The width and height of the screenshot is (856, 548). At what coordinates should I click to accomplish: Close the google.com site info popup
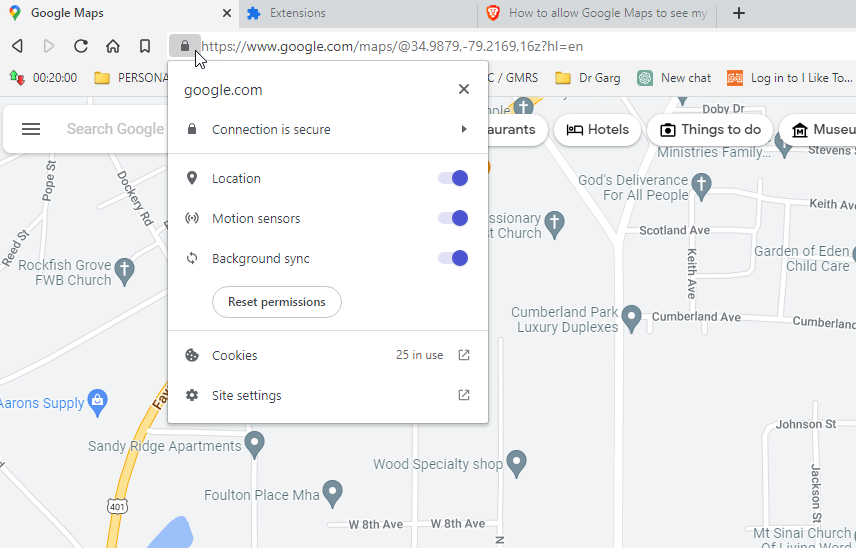click(463, 89)
